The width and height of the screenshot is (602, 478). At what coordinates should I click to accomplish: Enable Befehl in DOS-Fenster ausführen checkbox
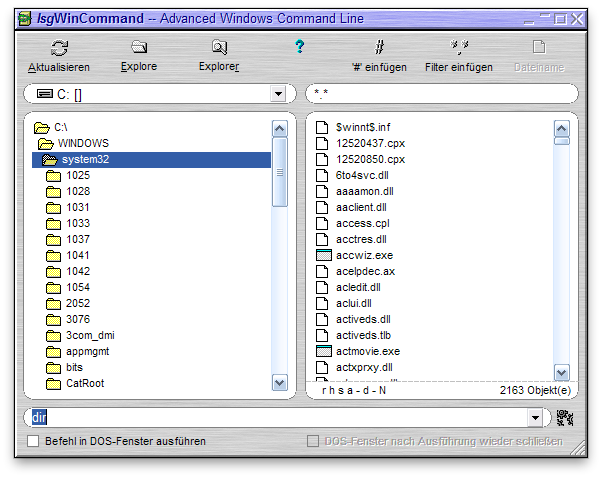tap(33, 441)
